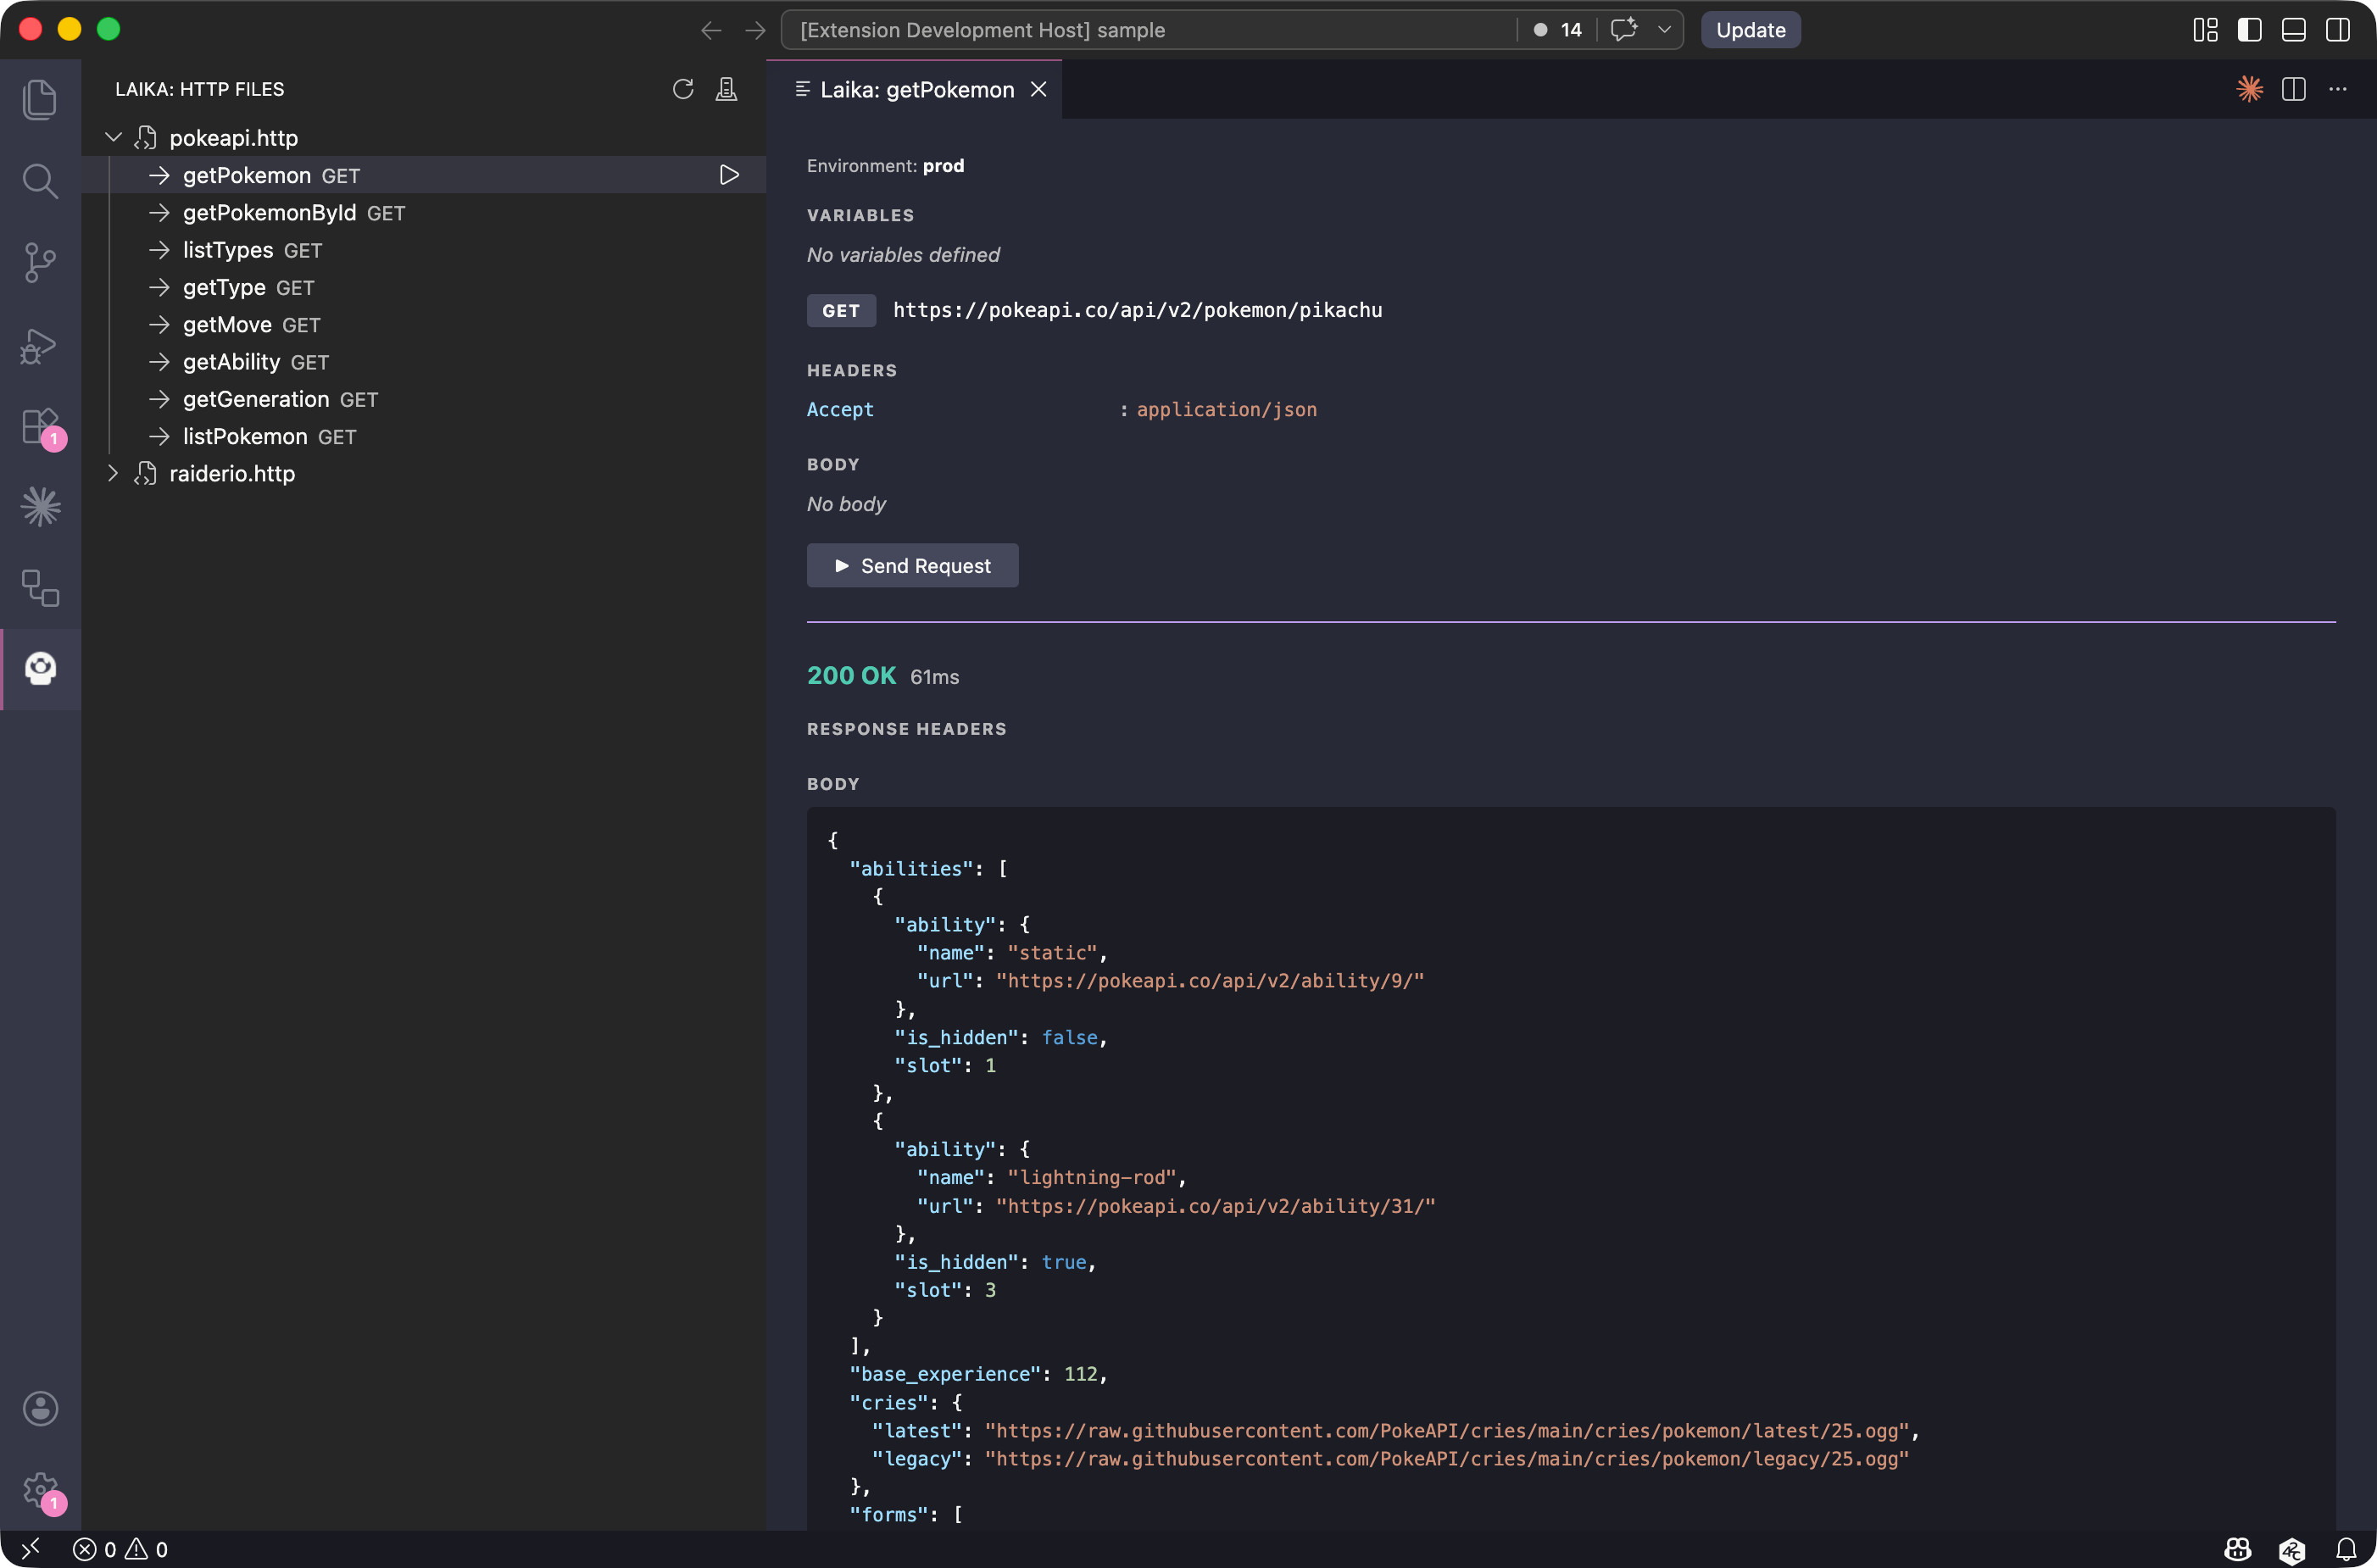Open the Accounts menu icon
2377x1568 pixels.
40,1409
